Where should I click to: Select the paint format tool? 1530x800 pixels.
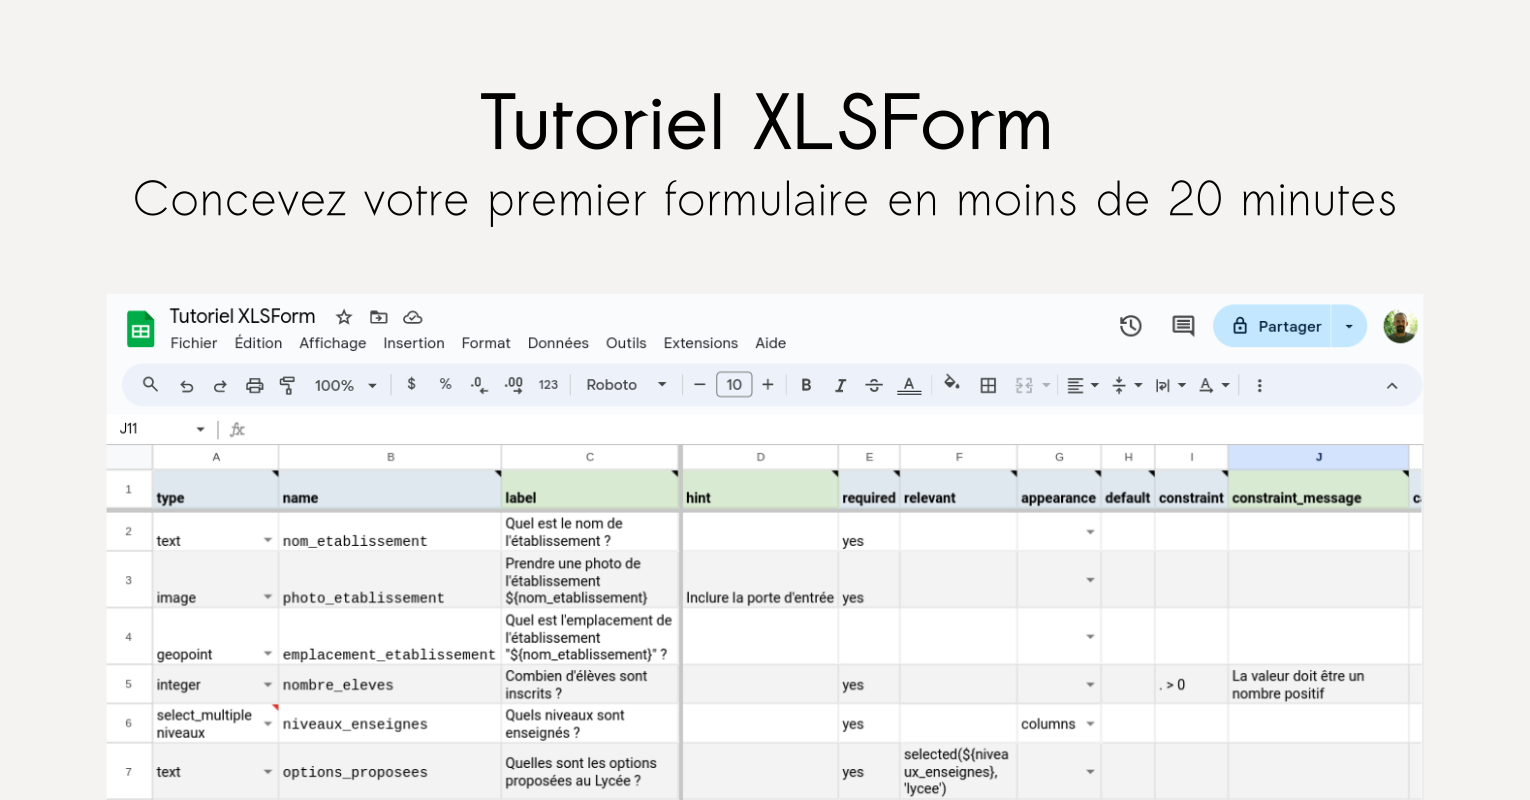(288, 386)
